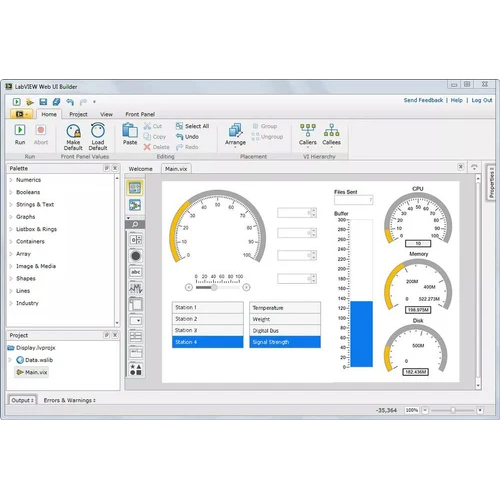The width and height of the screenshot is (500, 500).
Task: Select Main.vix in the Project tree
Action: (x=32, y=372)
